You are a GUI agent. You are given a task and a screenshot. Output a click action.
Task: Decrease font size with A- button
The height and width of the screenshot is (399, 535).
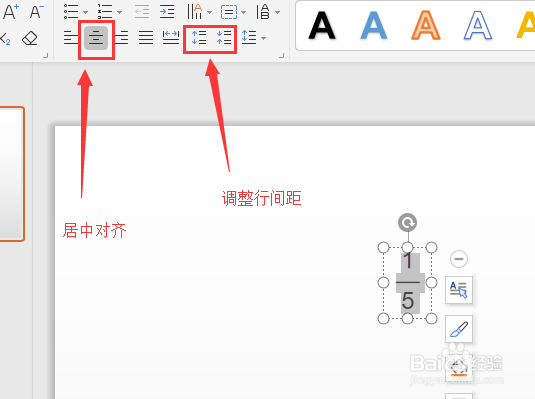[x=37, y=12]
